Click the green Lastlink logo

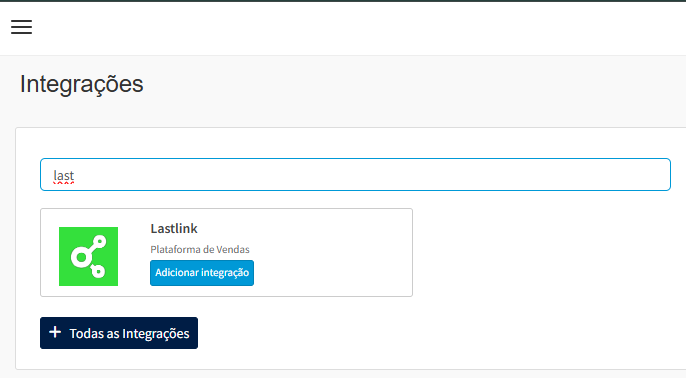[x=88, y=256]
